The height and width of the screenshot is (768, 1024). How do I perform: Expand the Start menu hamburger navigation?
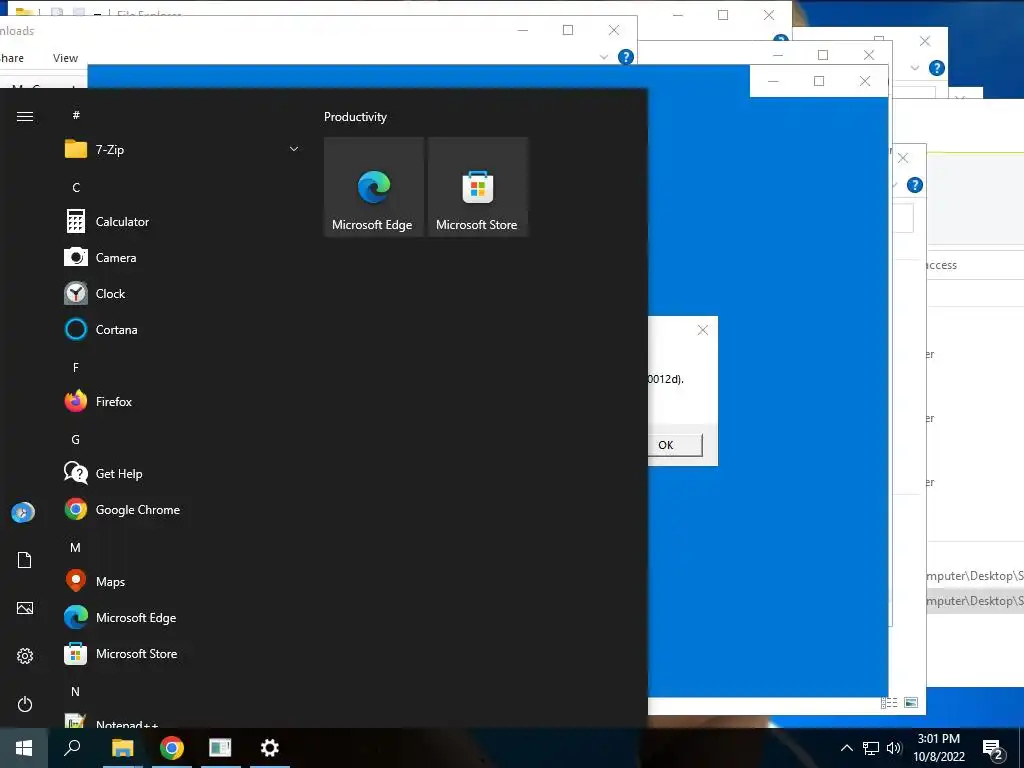point(25,116)
